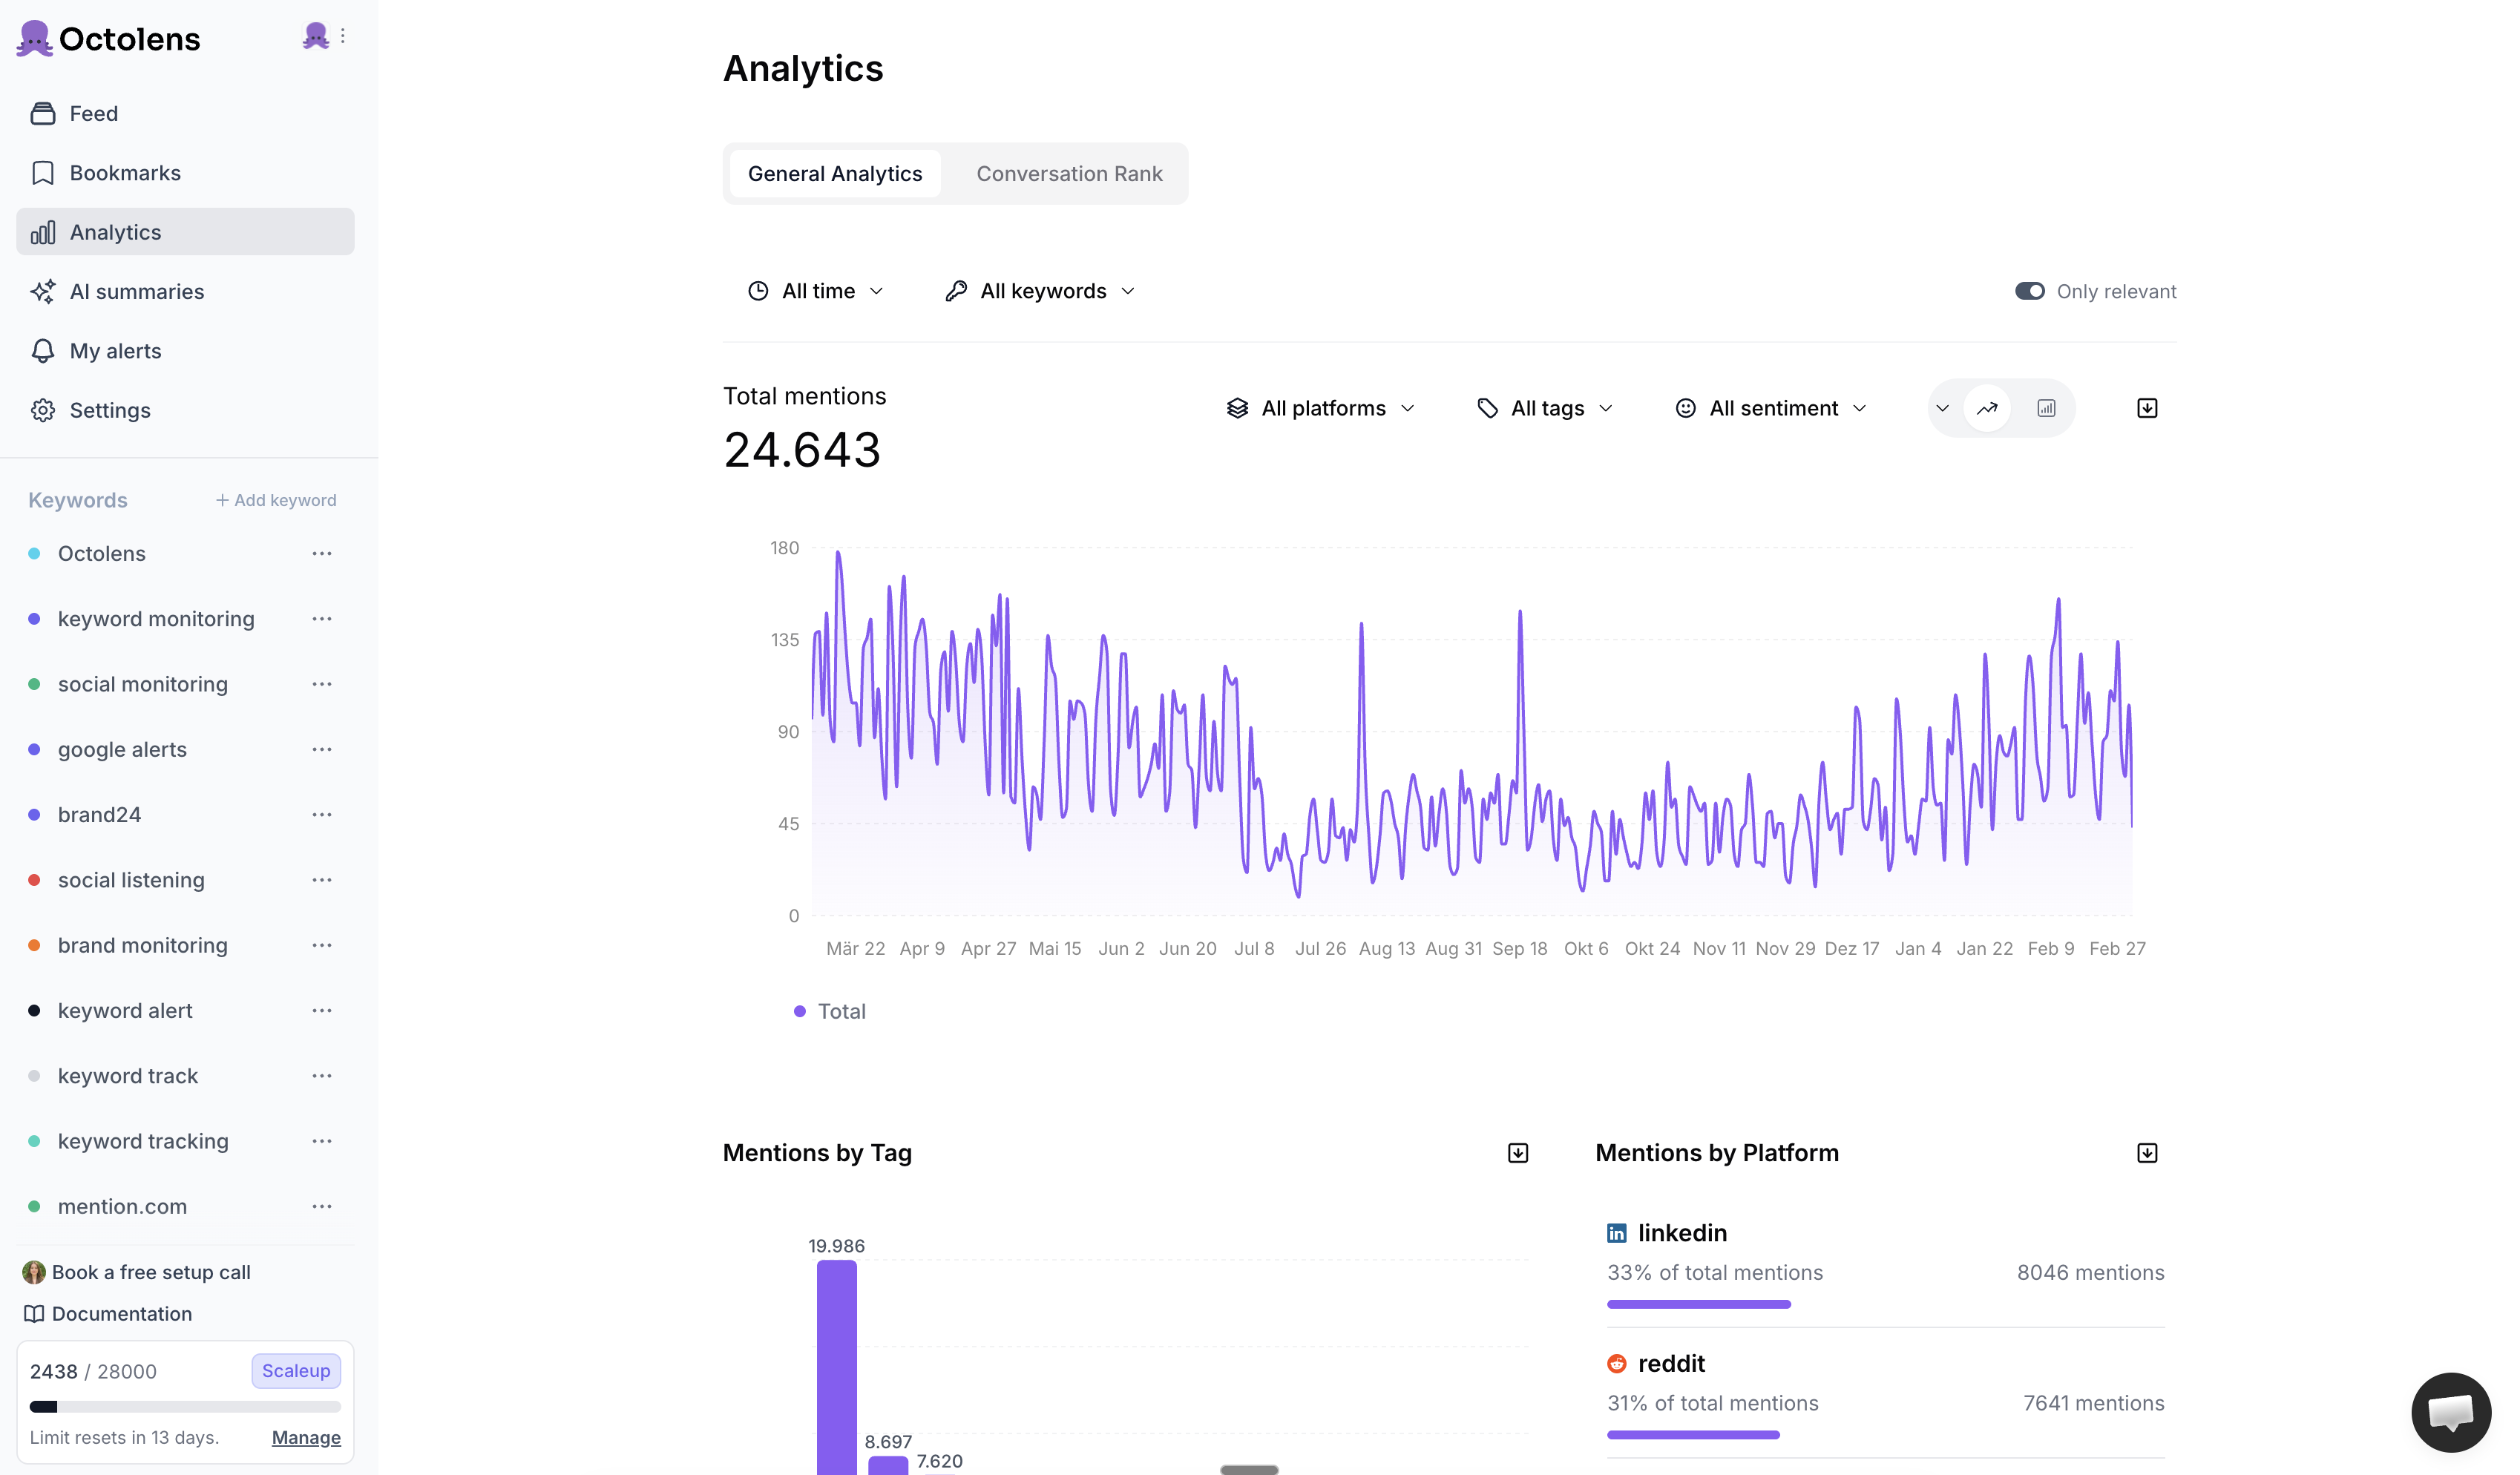
Task: Click the Add keyword button
Action: pyautogui.click(x=276, y=500)
